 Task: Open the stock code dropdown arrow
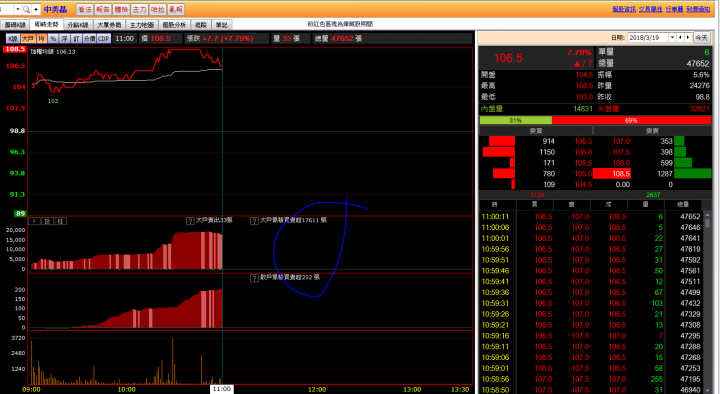click(17, 9)
